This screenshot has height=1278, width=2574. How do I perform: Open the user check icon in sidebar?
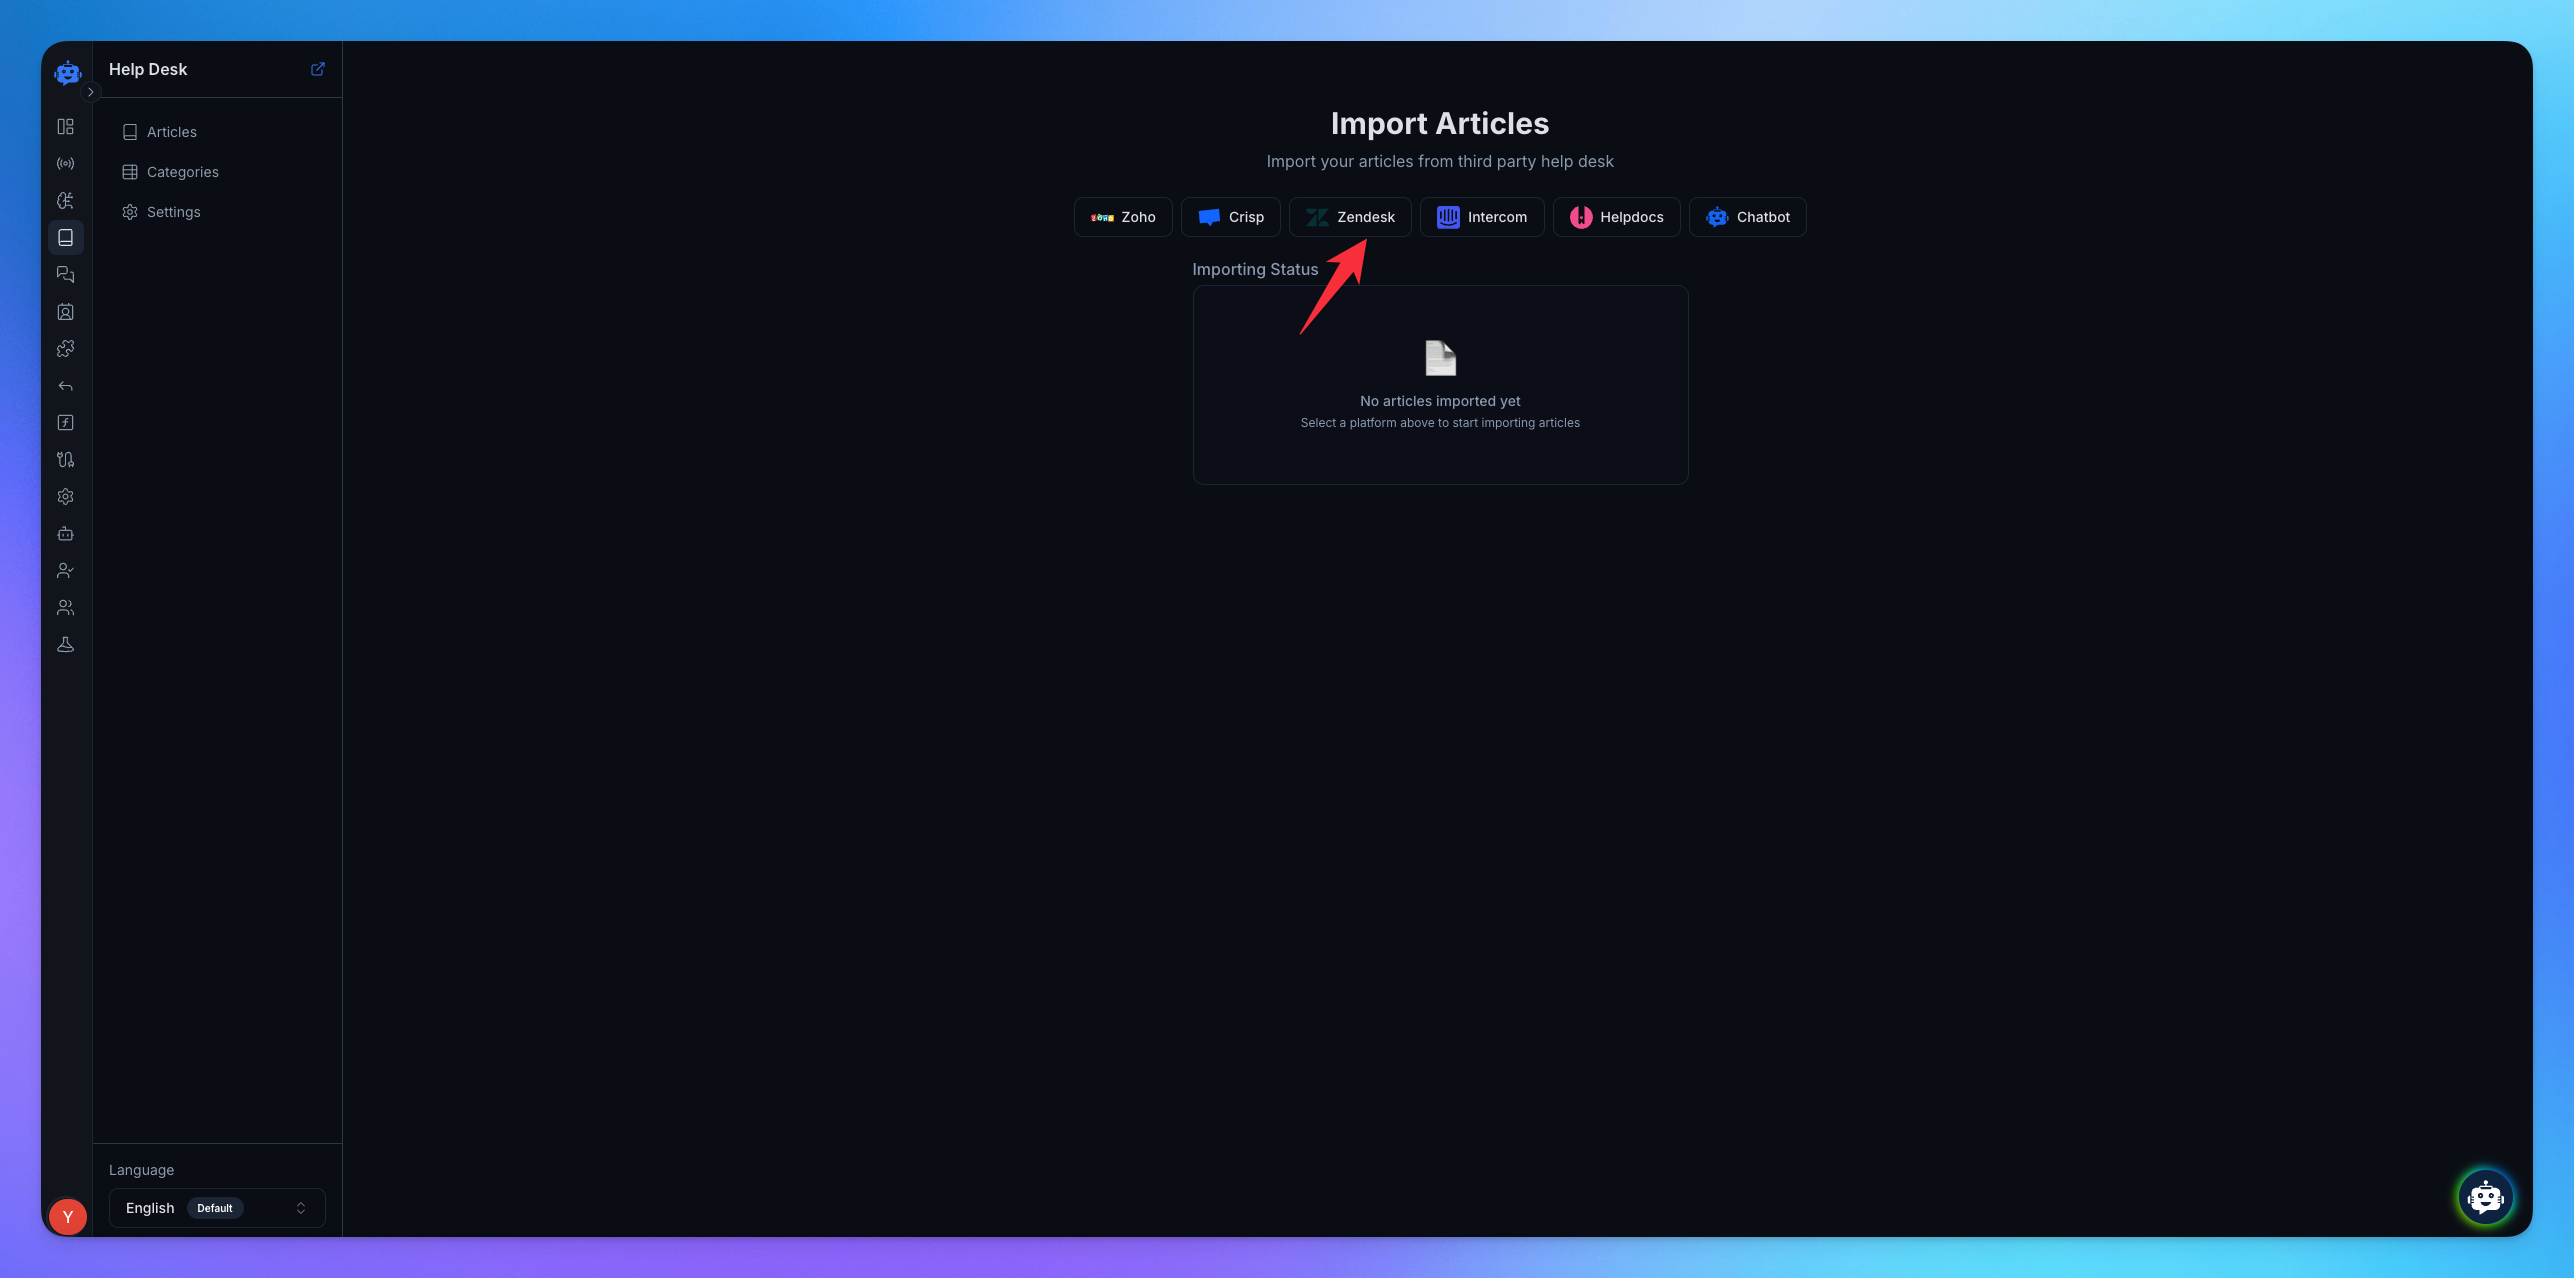pos(66,571)
